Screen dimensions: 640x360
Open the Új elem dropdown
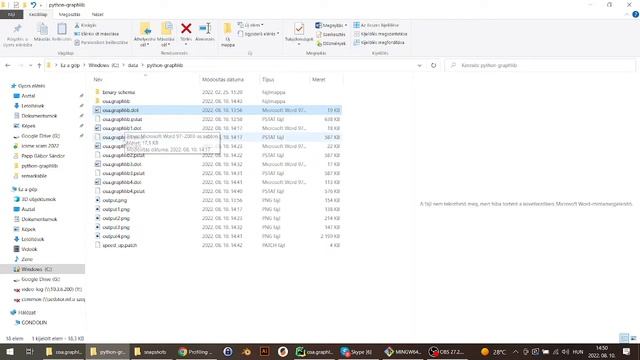pyautogui.click(x=251, y=25)
